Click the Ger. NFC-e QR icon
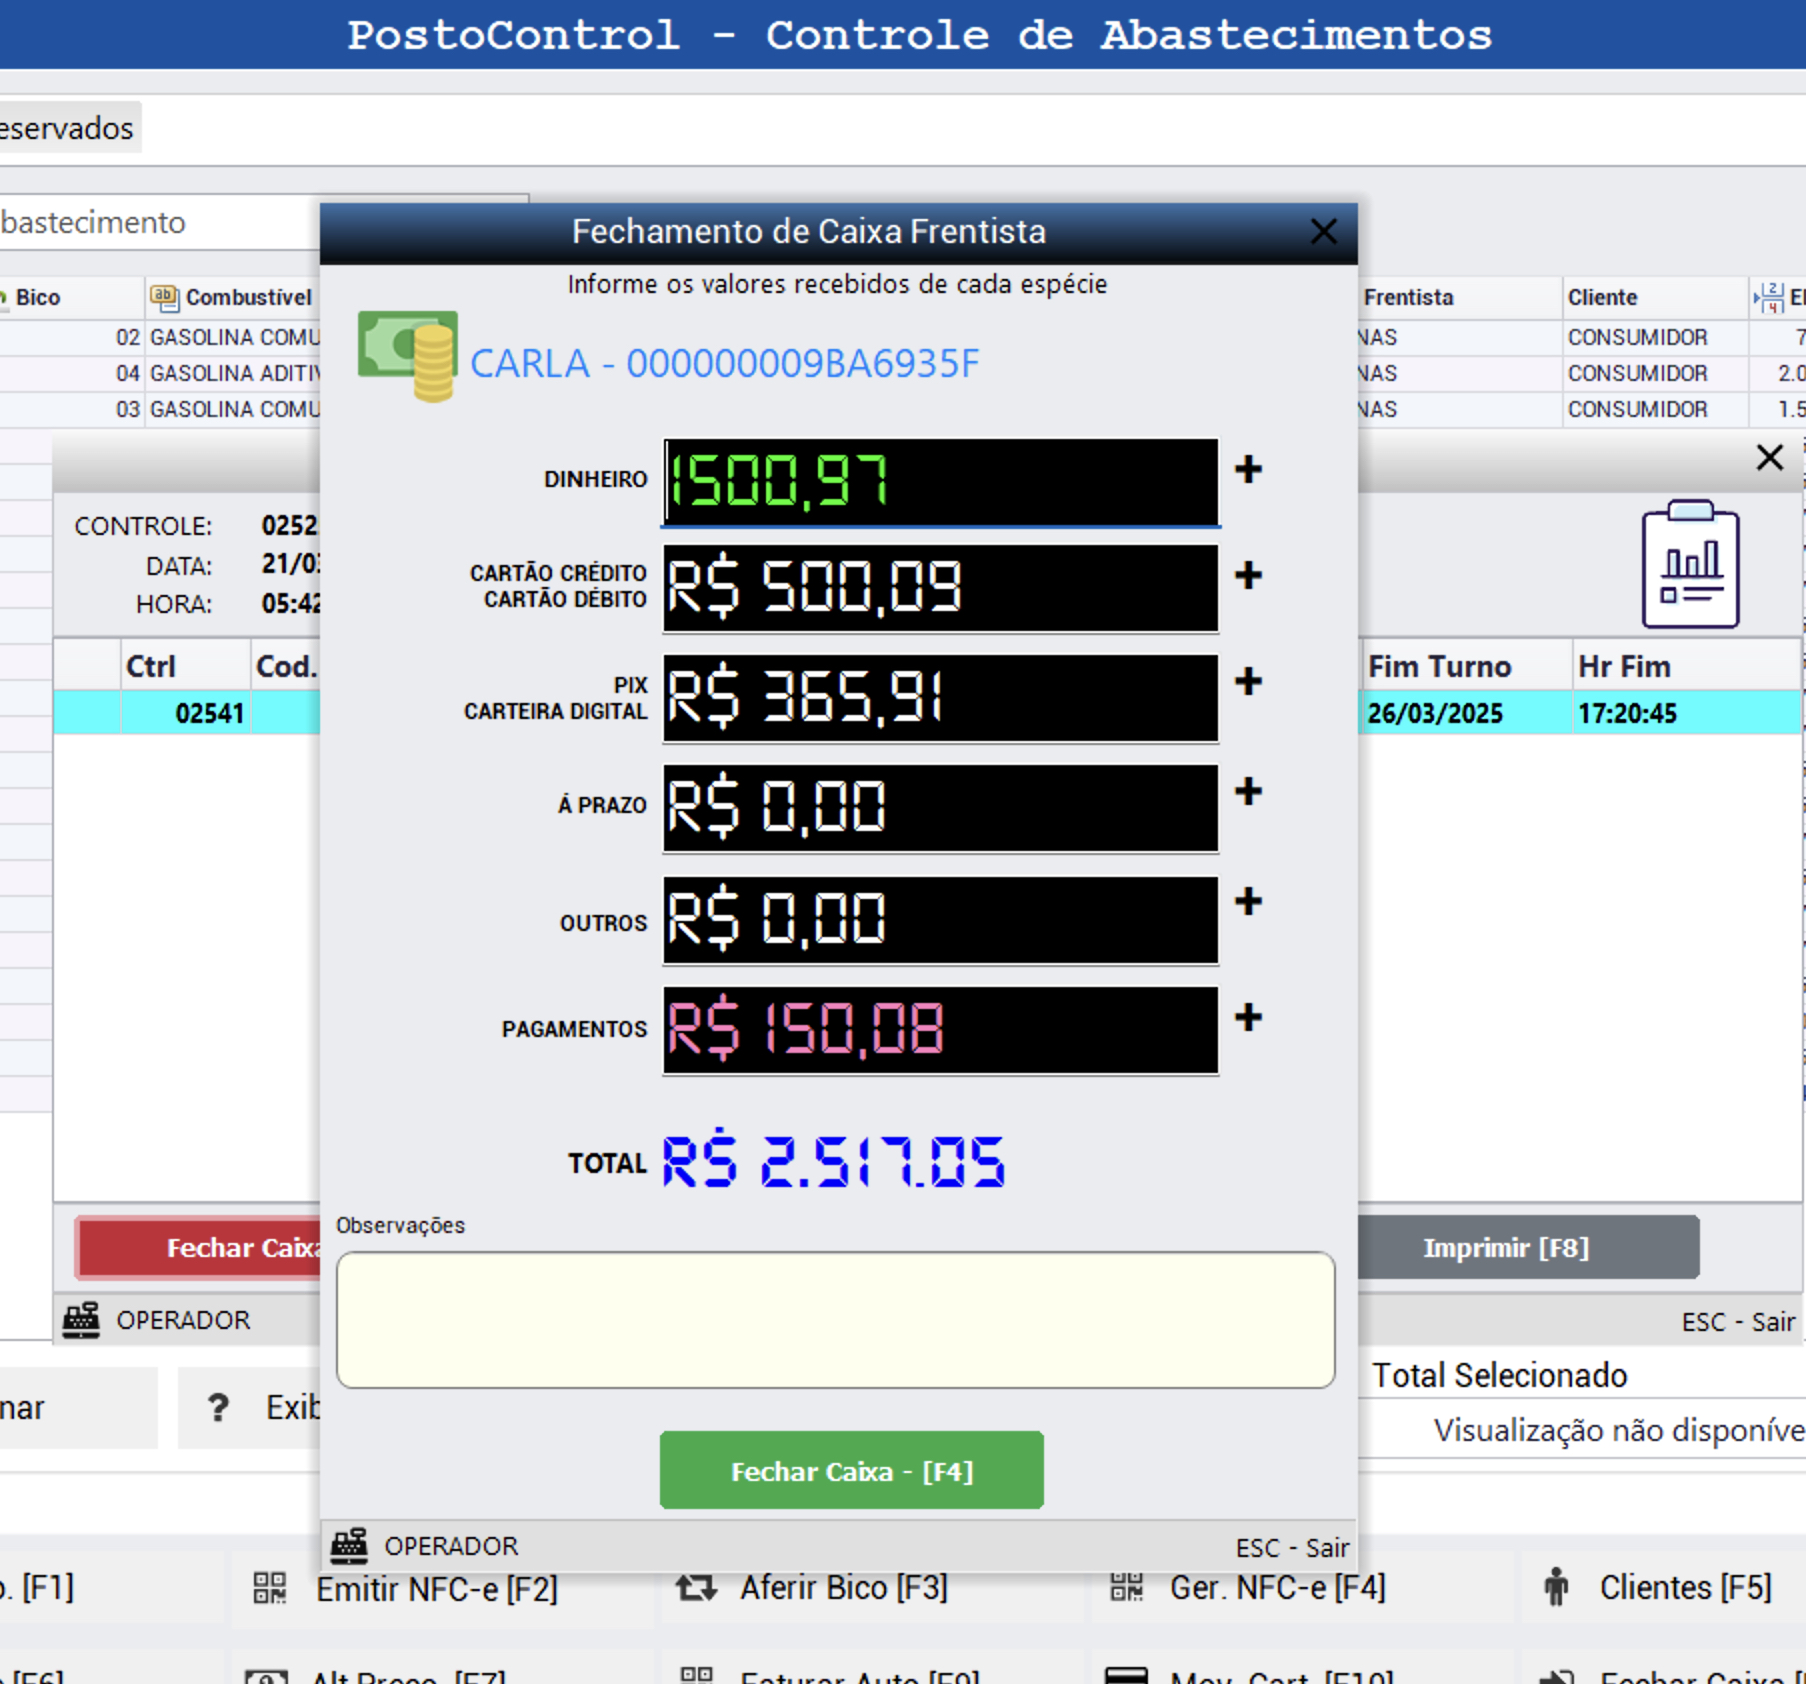 tap(1126, 1587)
